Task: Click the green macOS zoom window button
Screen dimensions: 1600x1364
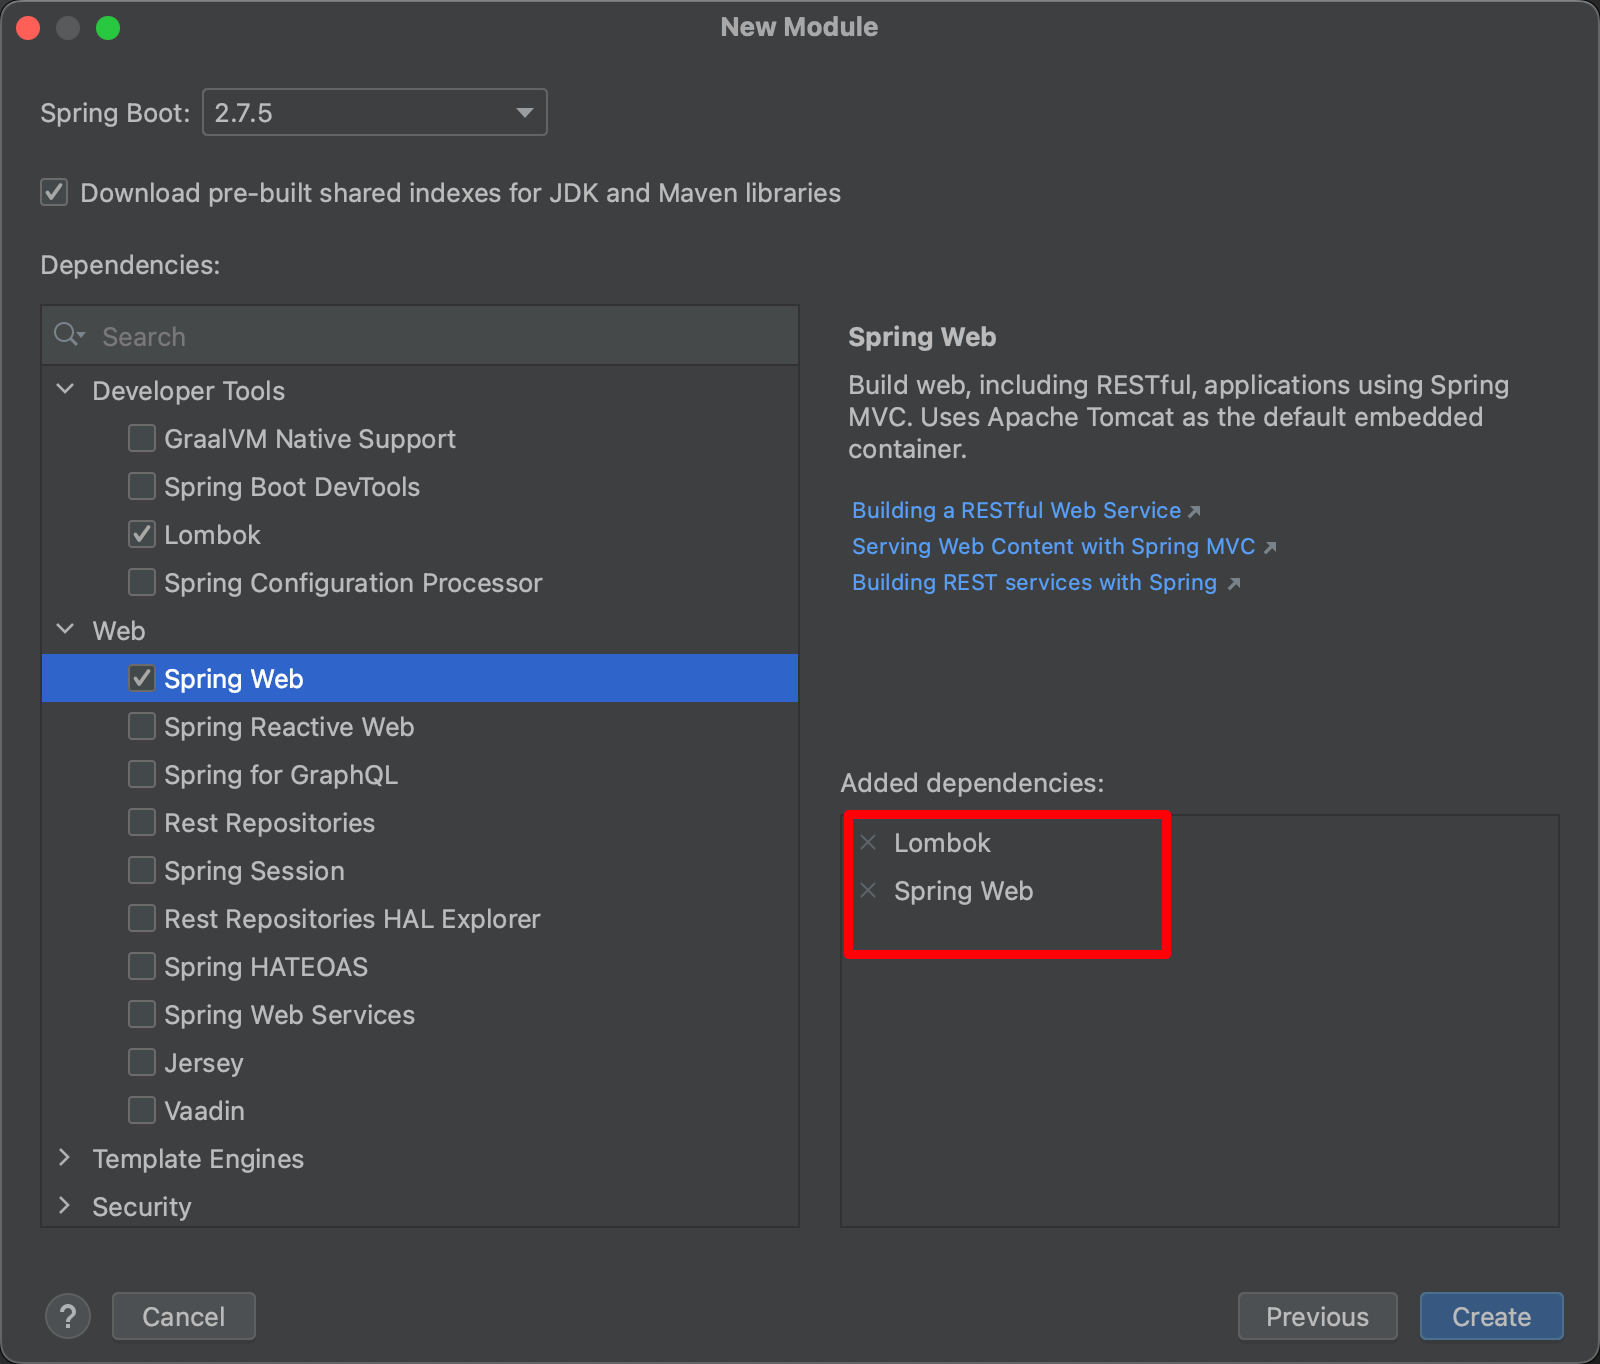Action: pos(108,28)
